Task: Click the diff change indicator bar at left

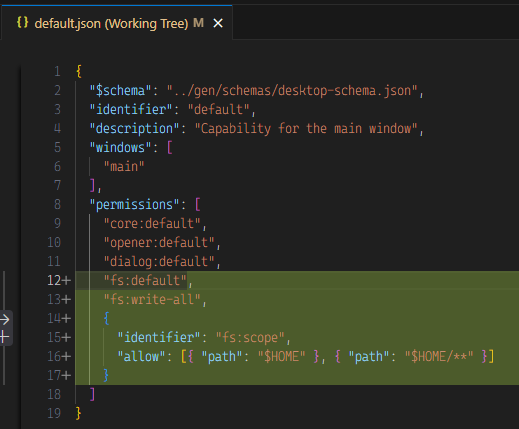Action: [x=4, y=328]
